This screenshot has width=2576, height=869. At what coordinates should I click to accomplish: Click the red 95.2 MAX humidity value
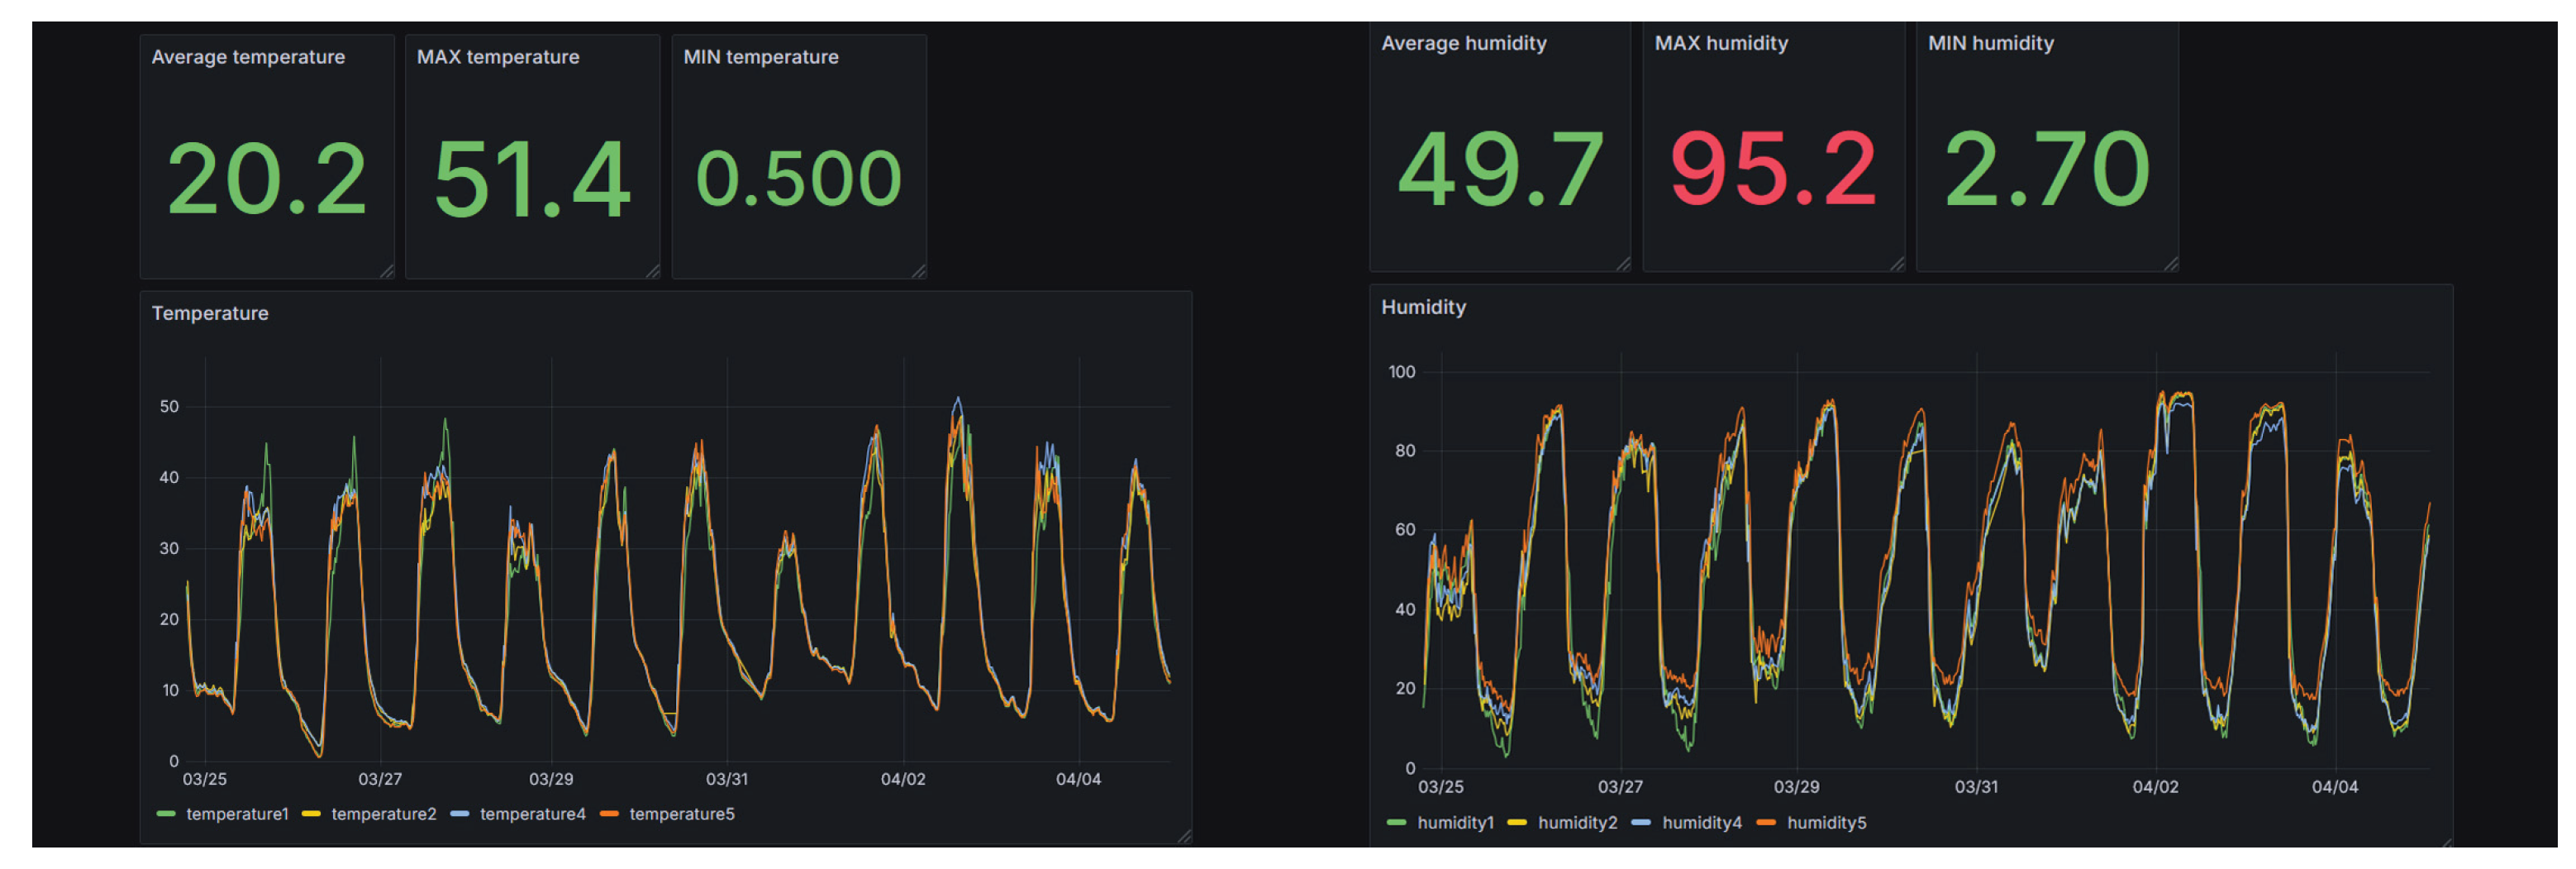pyautogui.click(x=1772, y=170)
